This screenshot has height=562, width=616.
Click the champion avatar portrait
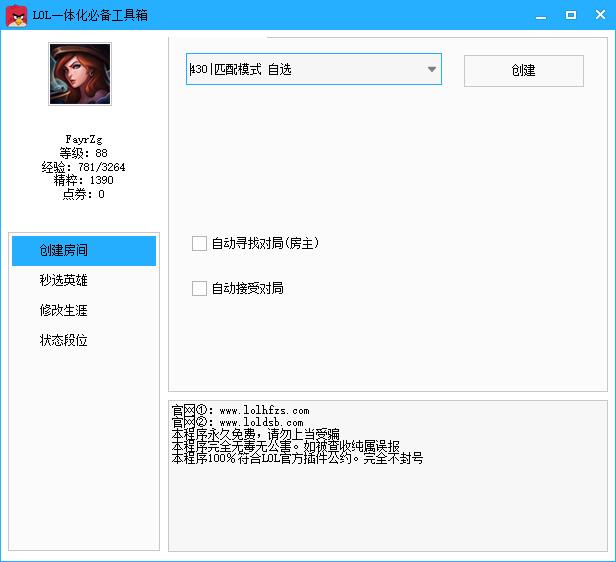coord(80,74)
